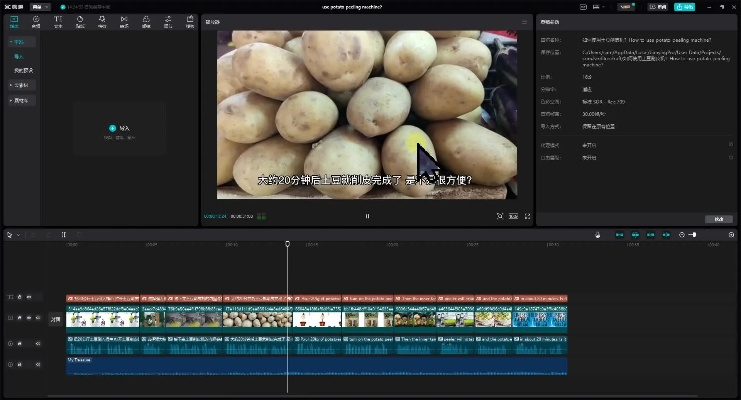Mute the bottom audio track
741x400 pixels.
38,365
